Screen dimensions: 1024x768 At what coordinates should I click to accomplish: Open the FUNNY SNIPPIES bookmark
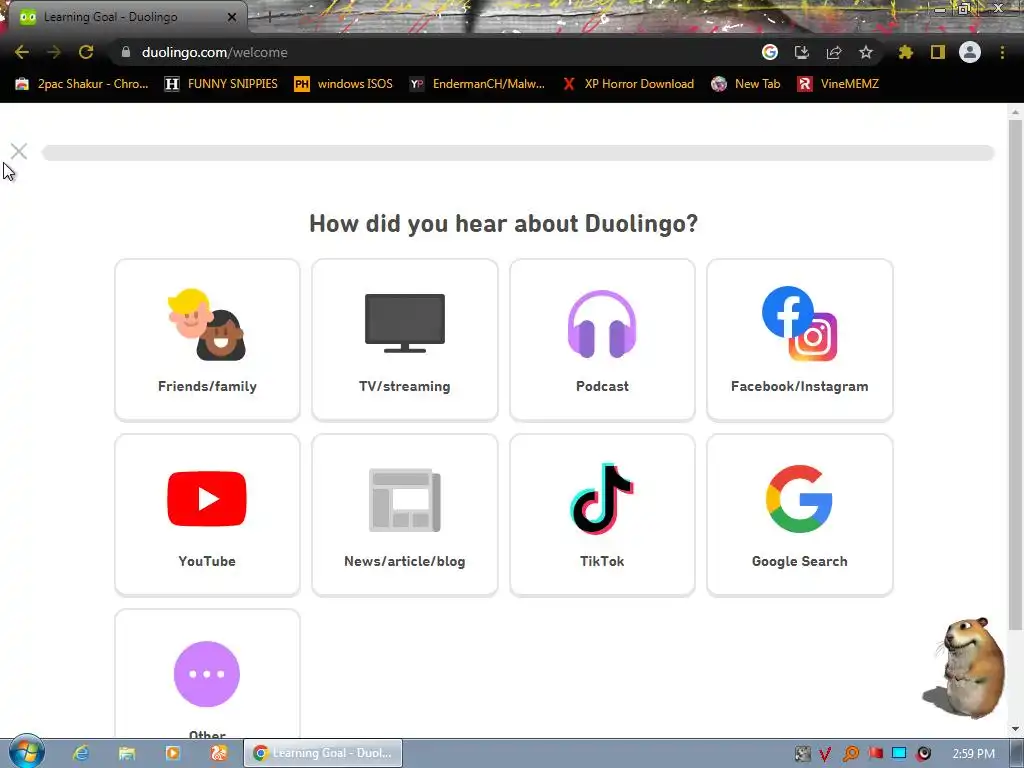[221, 84]
